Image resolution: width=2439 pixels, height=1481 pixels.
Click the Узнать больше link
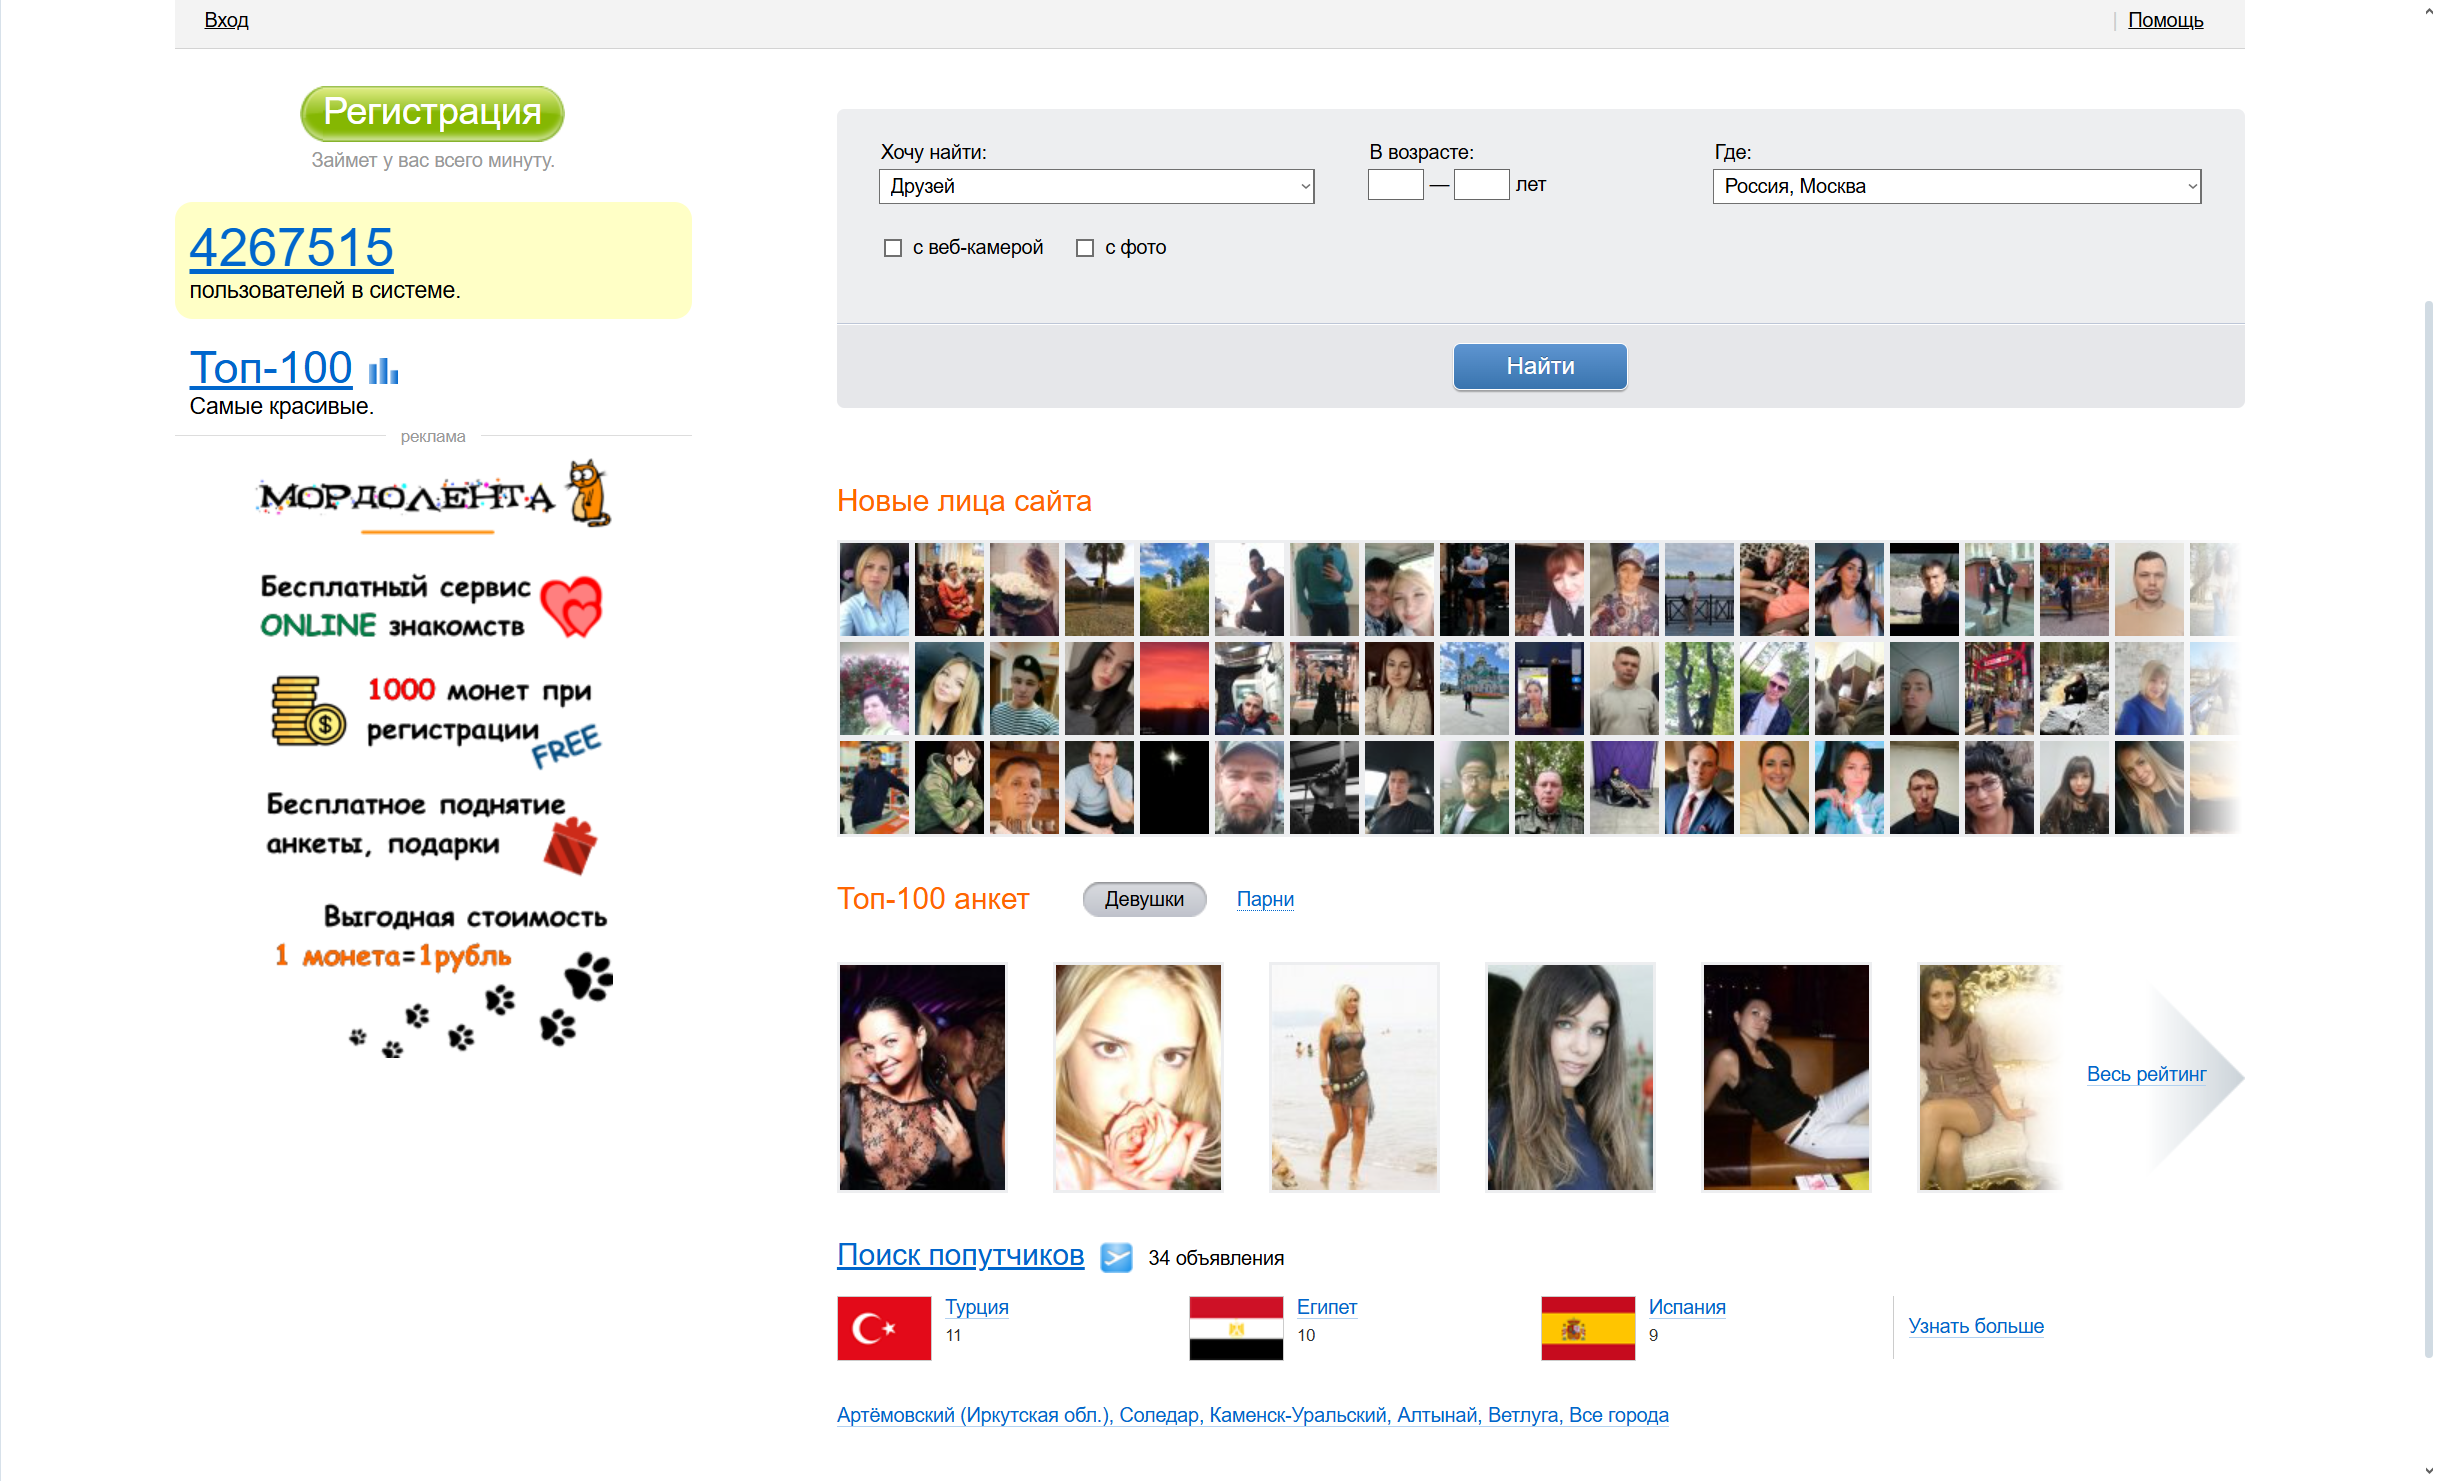click(1976, 1326)
